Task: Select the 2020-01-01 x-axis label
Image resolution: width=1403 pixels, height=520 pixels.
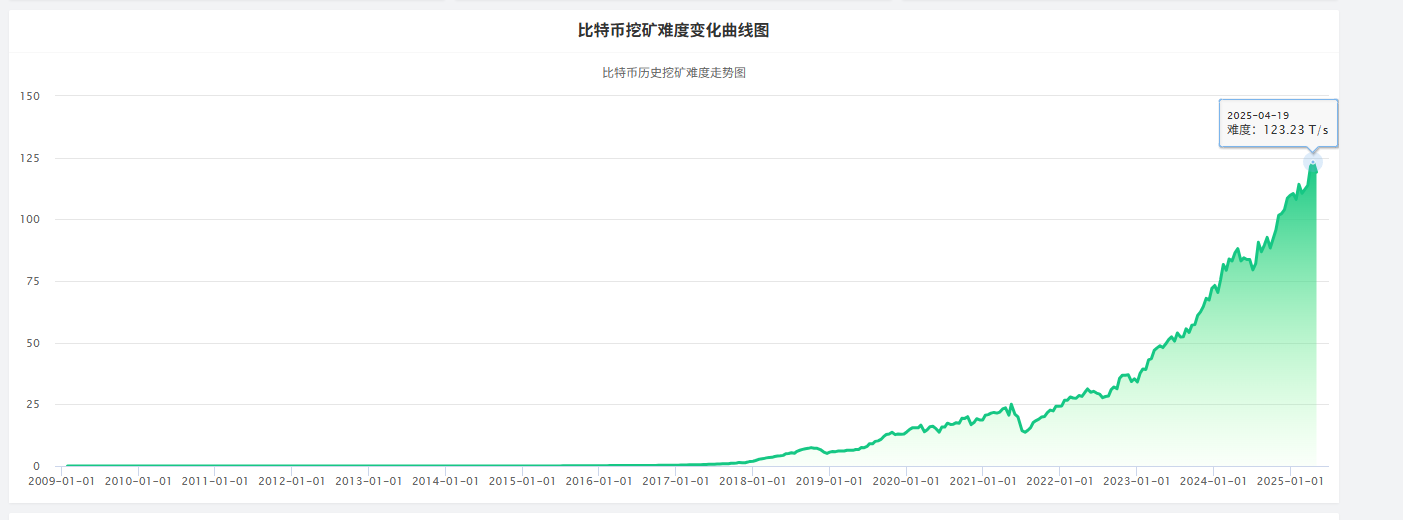Action: [x=906, y=481]
